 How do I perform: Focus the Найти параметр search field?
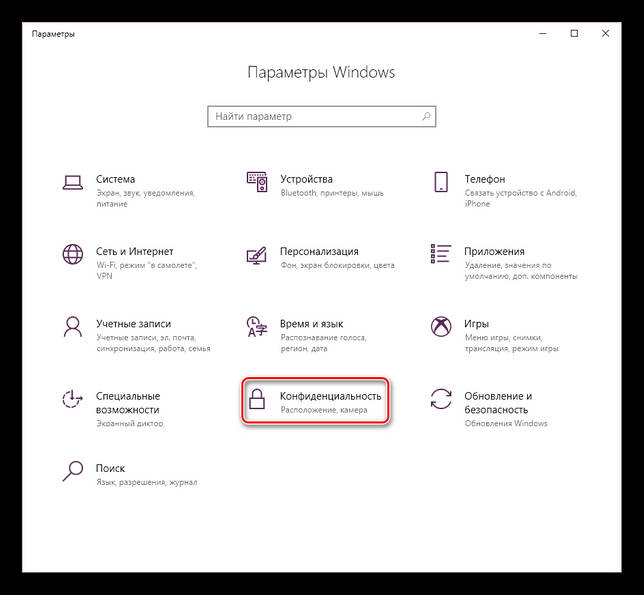click(322, 117)
